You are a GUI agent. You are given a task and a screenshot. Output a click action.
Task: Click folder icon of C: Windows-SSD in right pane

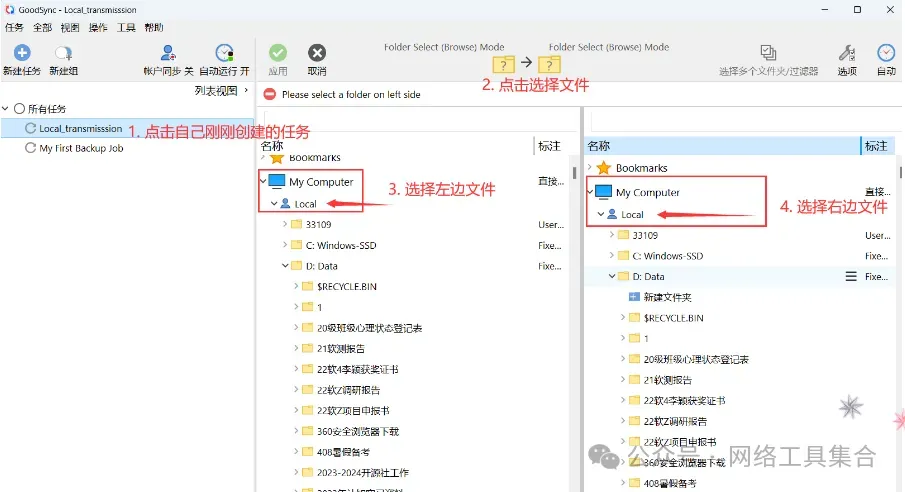click(623, 255)
